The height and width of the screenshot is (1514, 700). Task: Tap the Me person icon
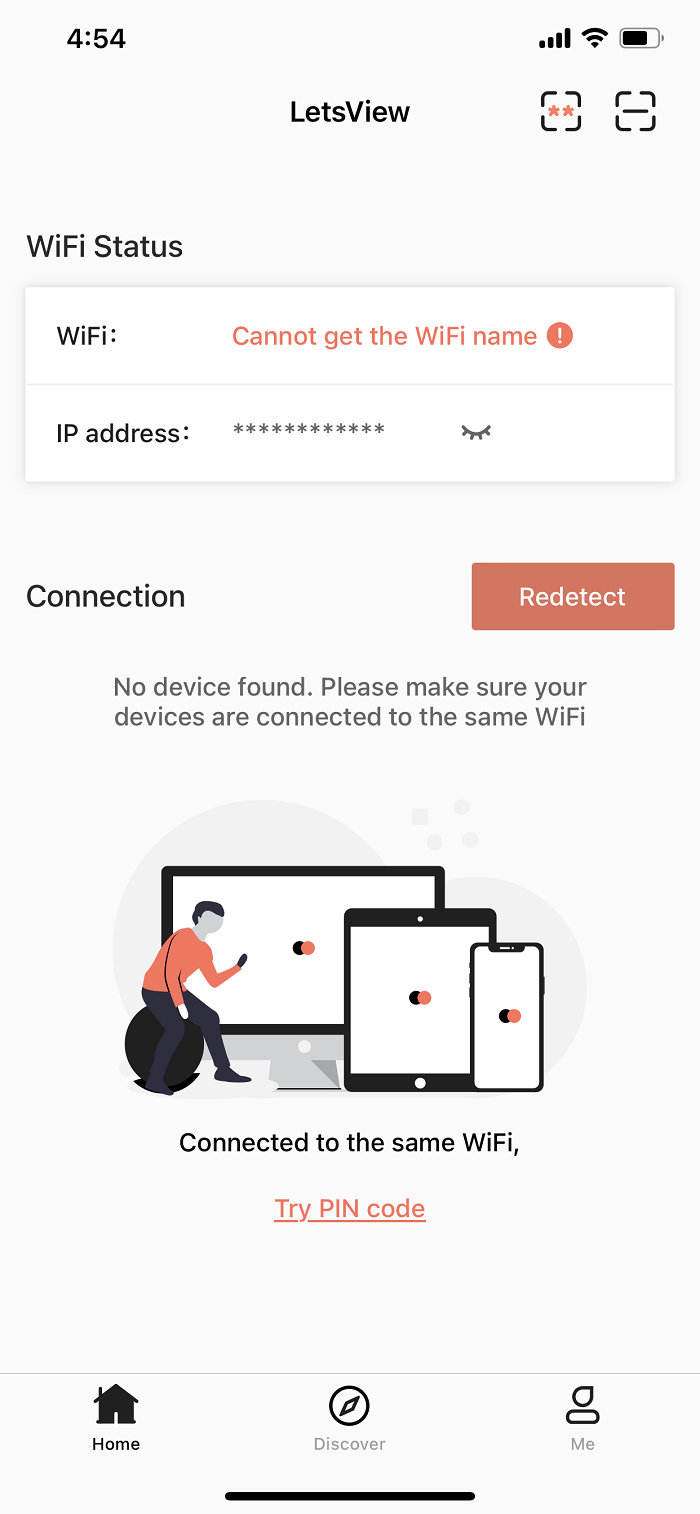pos(582,1405)
